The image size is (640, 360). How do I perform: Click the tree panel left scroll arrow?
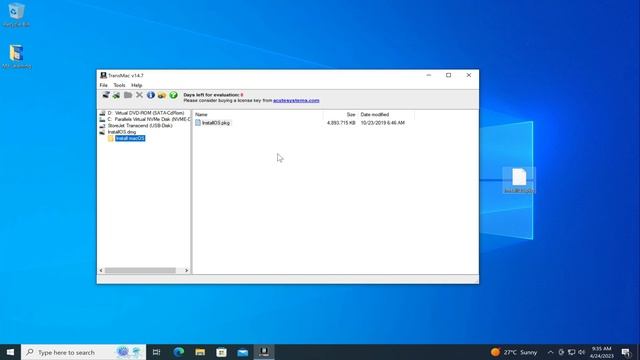tap(101, 270)
